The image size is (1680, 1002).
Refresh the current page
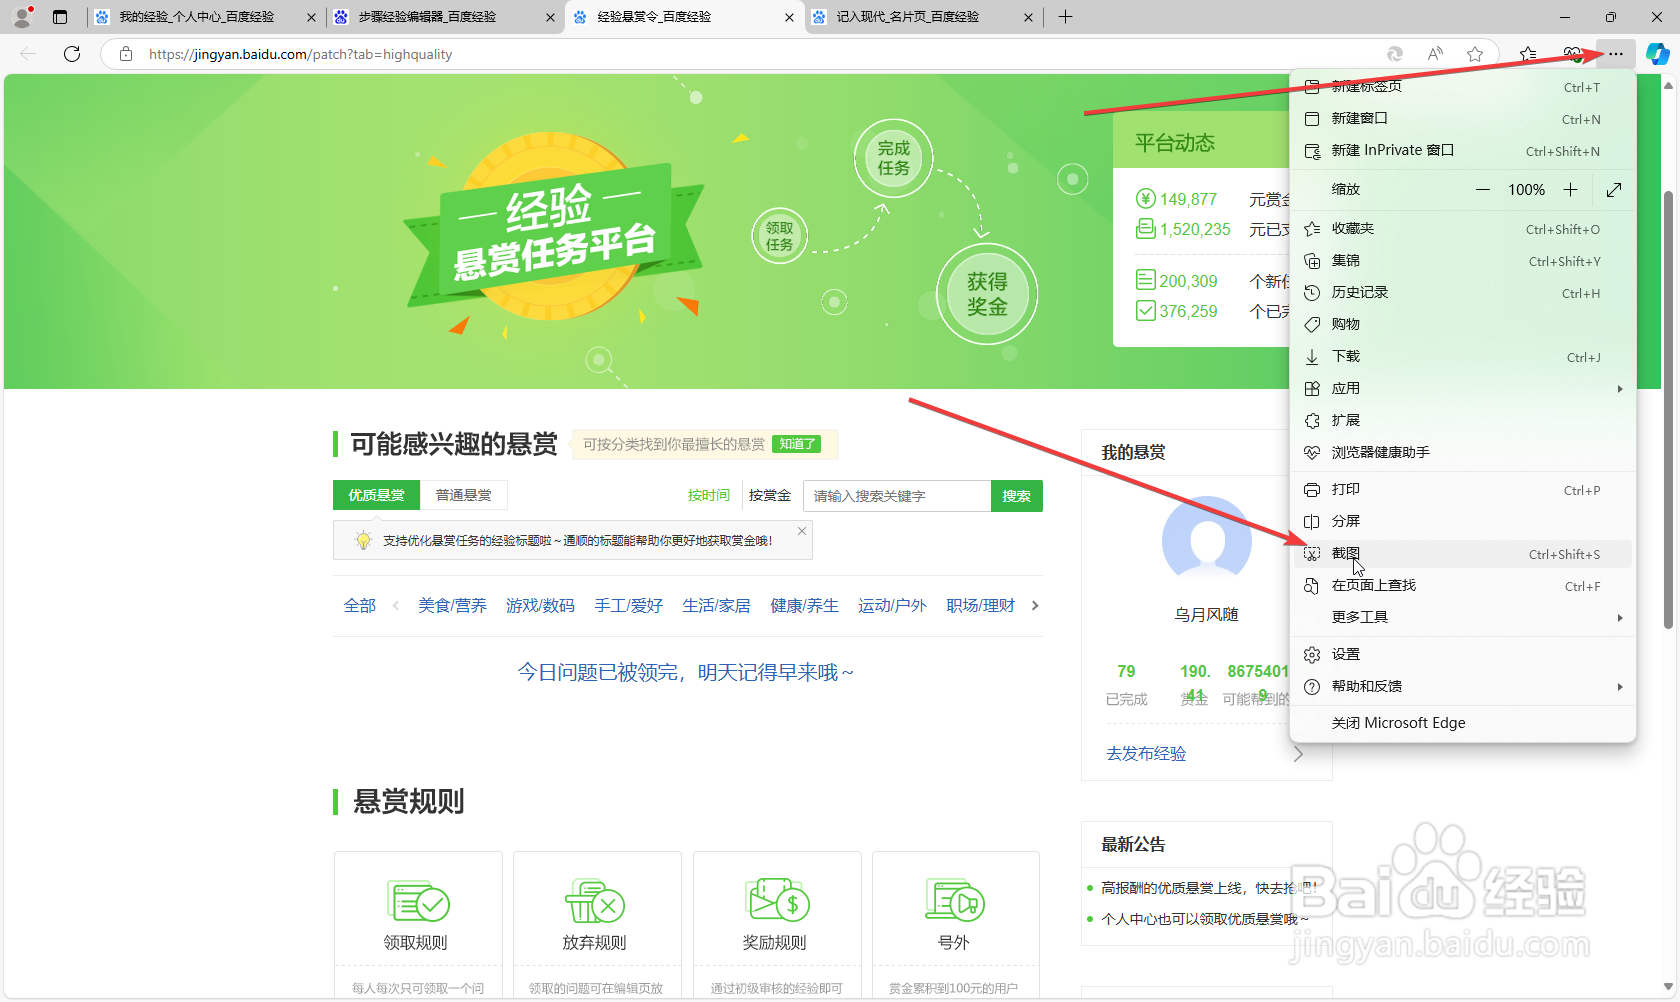pos(72,54)
